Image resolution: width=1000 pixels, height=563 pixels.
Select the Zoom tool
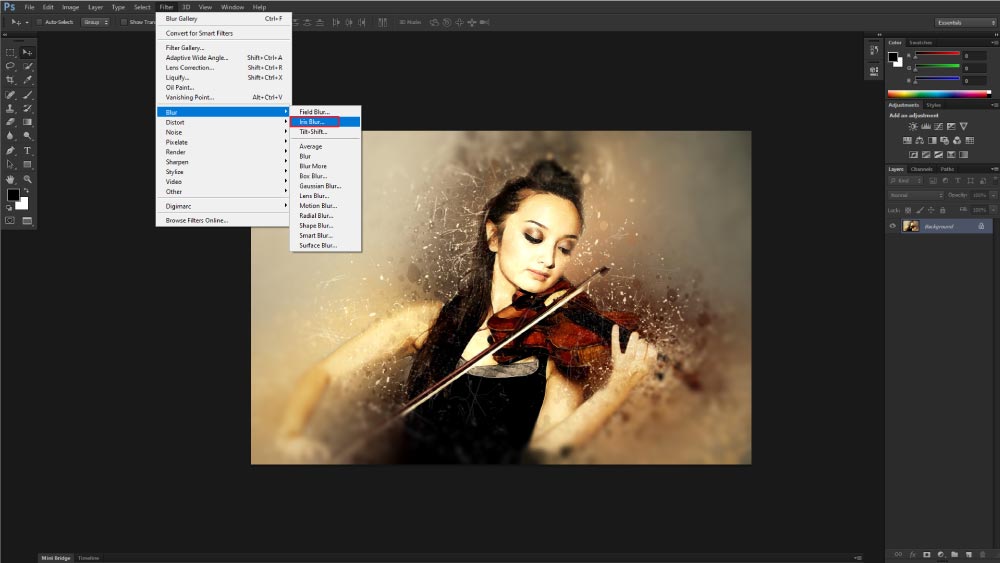pyautogui.click(x=27, y=179)
